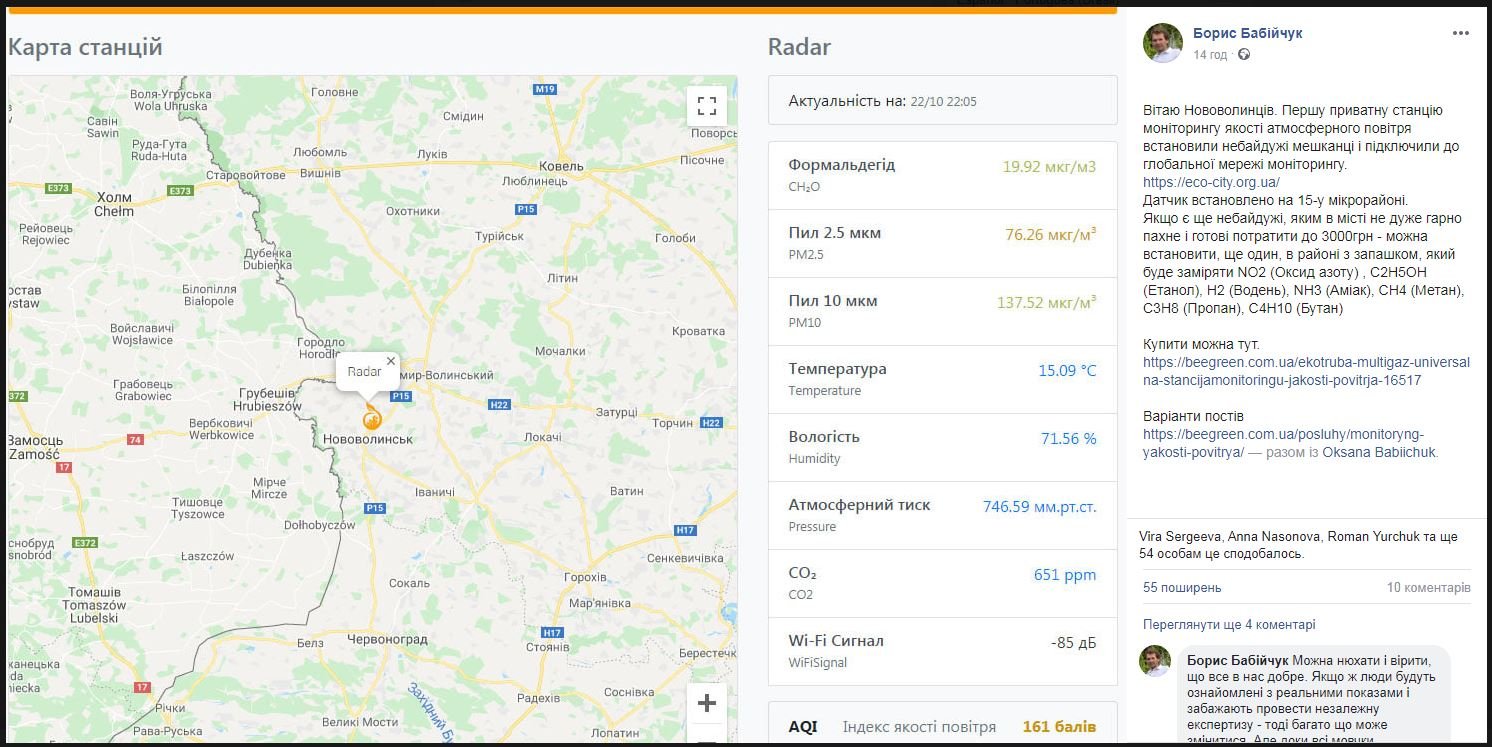The height and width of the screenshot is (747, 1492).
Task: Close the Radar map popup
Action: click(391, 361)
